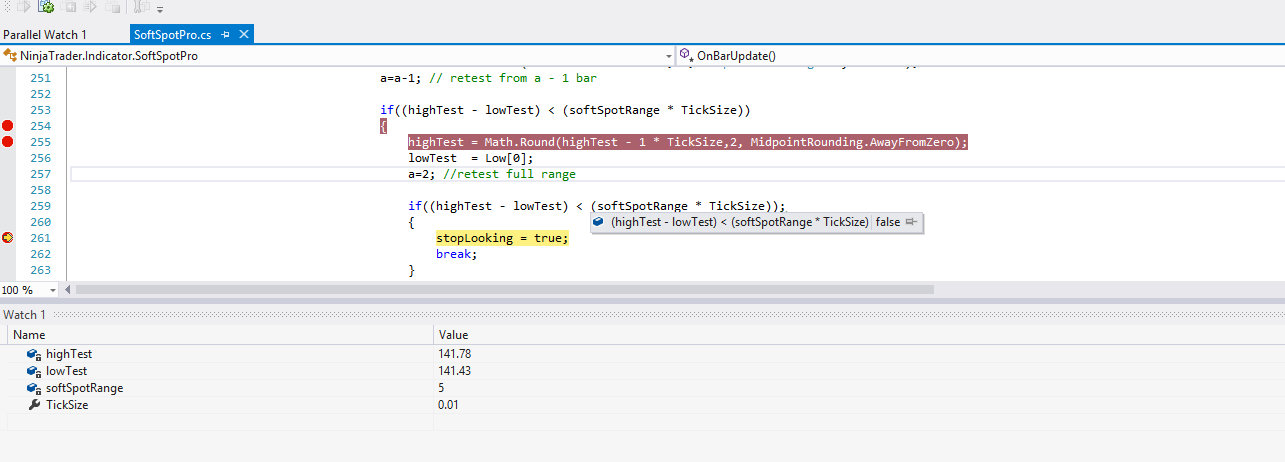Image resolution: width=1285 pixels, height=462 pixels.
Task: Click the highlighted stopLooking = true; statement
Action: click(x=502, y=238)
